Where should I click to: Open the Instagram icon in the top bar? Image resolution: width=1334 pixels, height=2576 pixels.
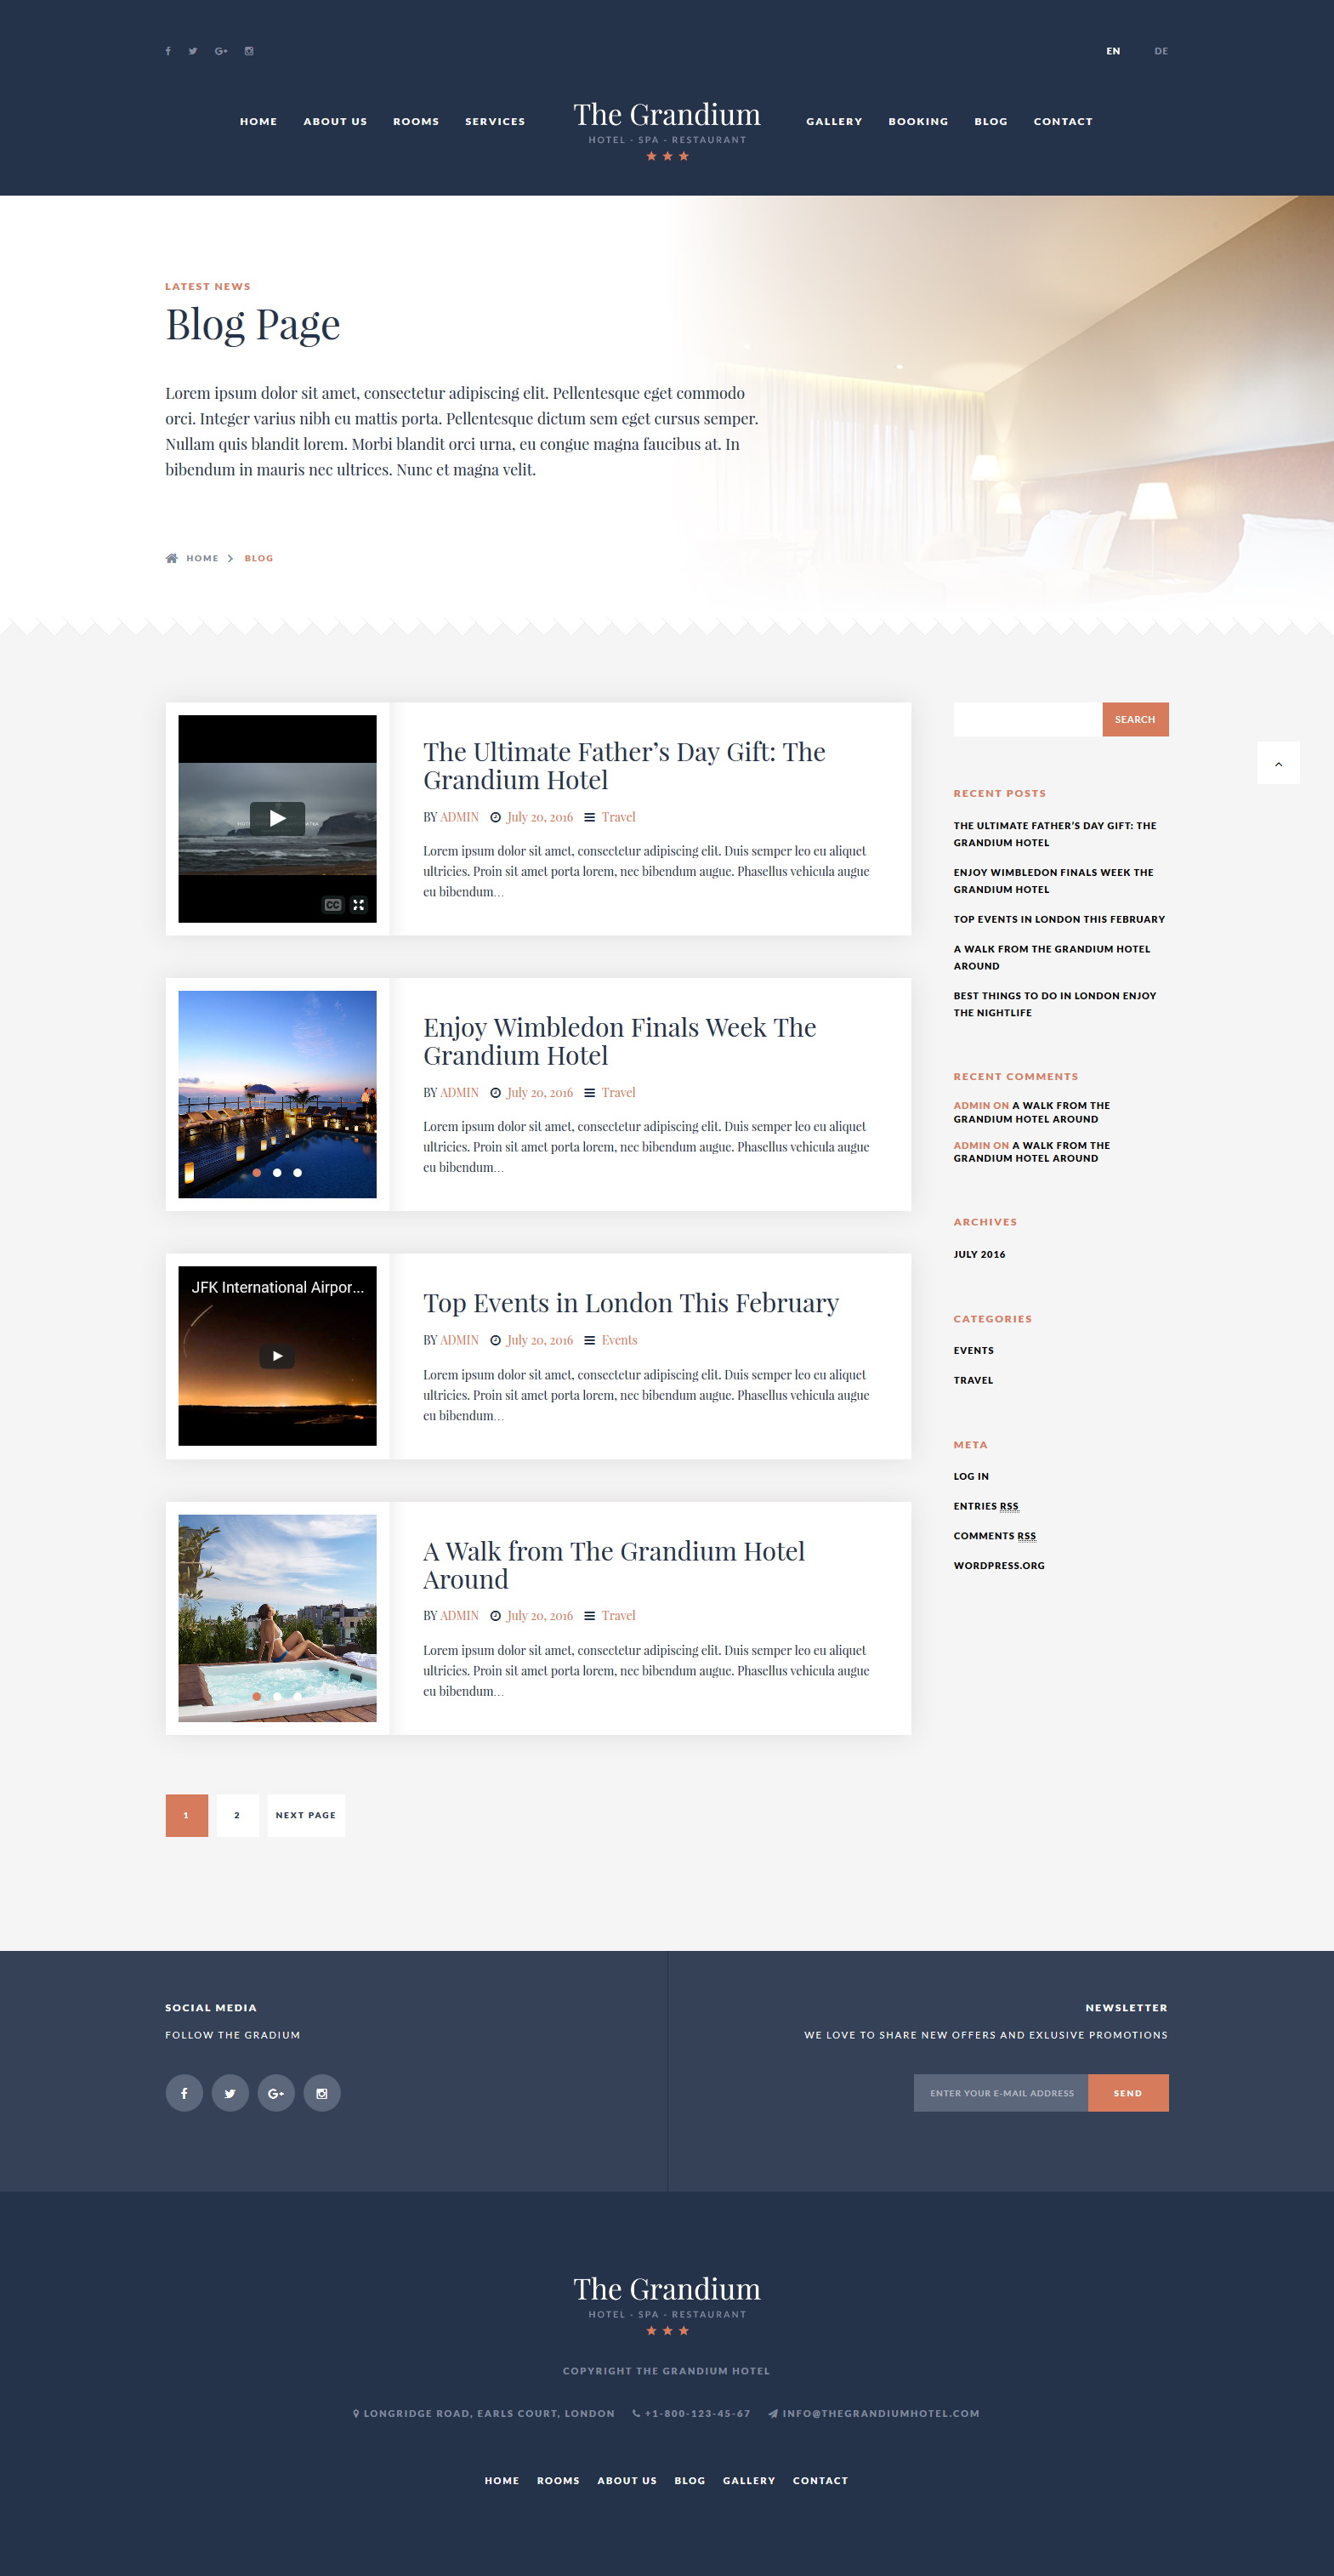249,51
